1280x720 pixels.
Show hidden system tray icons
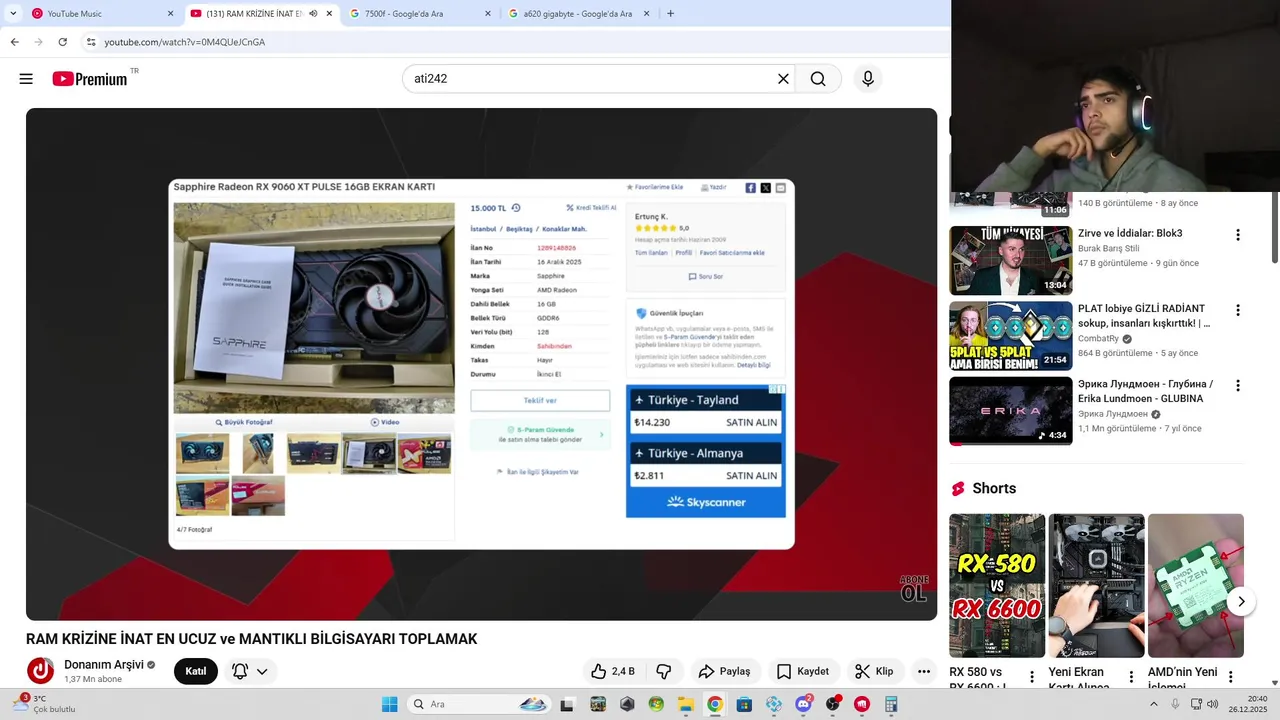click(1154, 704)
